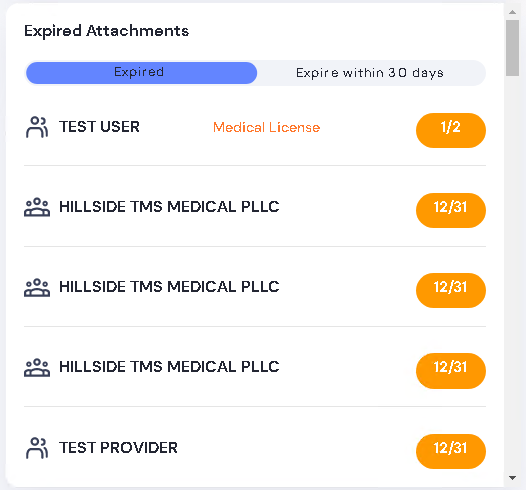Select the second HILLSIDE TMS MEDICAL PLLC entry
Image resolution: width=526 pixels, height=490 pixels.
coord(169,287)
